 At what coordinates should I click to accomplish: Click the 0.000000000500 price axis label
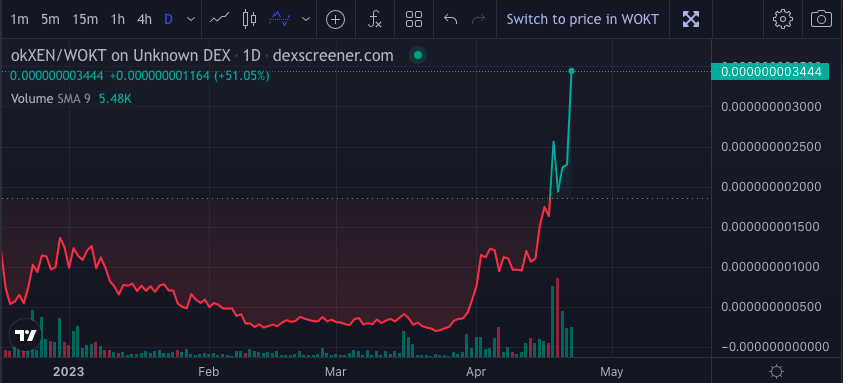(771, 307)
